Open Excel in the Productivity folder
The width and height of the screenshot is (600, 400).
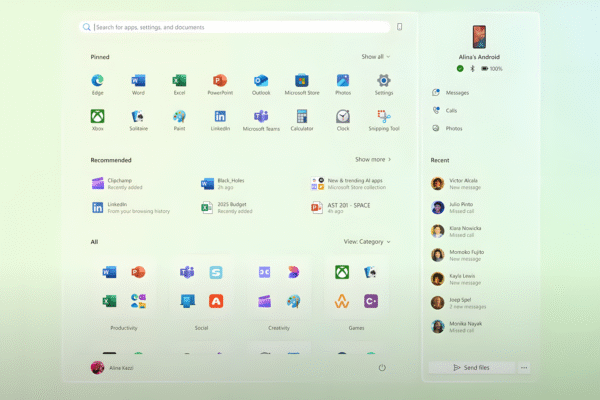109,301
